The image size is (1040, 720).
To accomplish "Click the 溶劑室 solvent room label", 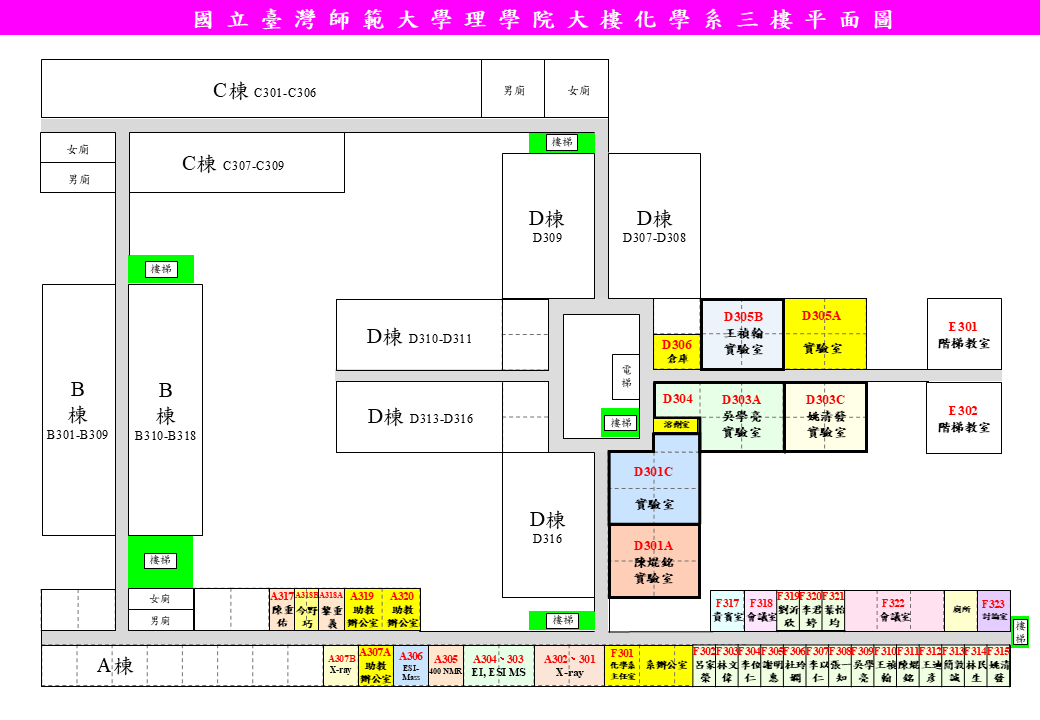I will 677,424.
